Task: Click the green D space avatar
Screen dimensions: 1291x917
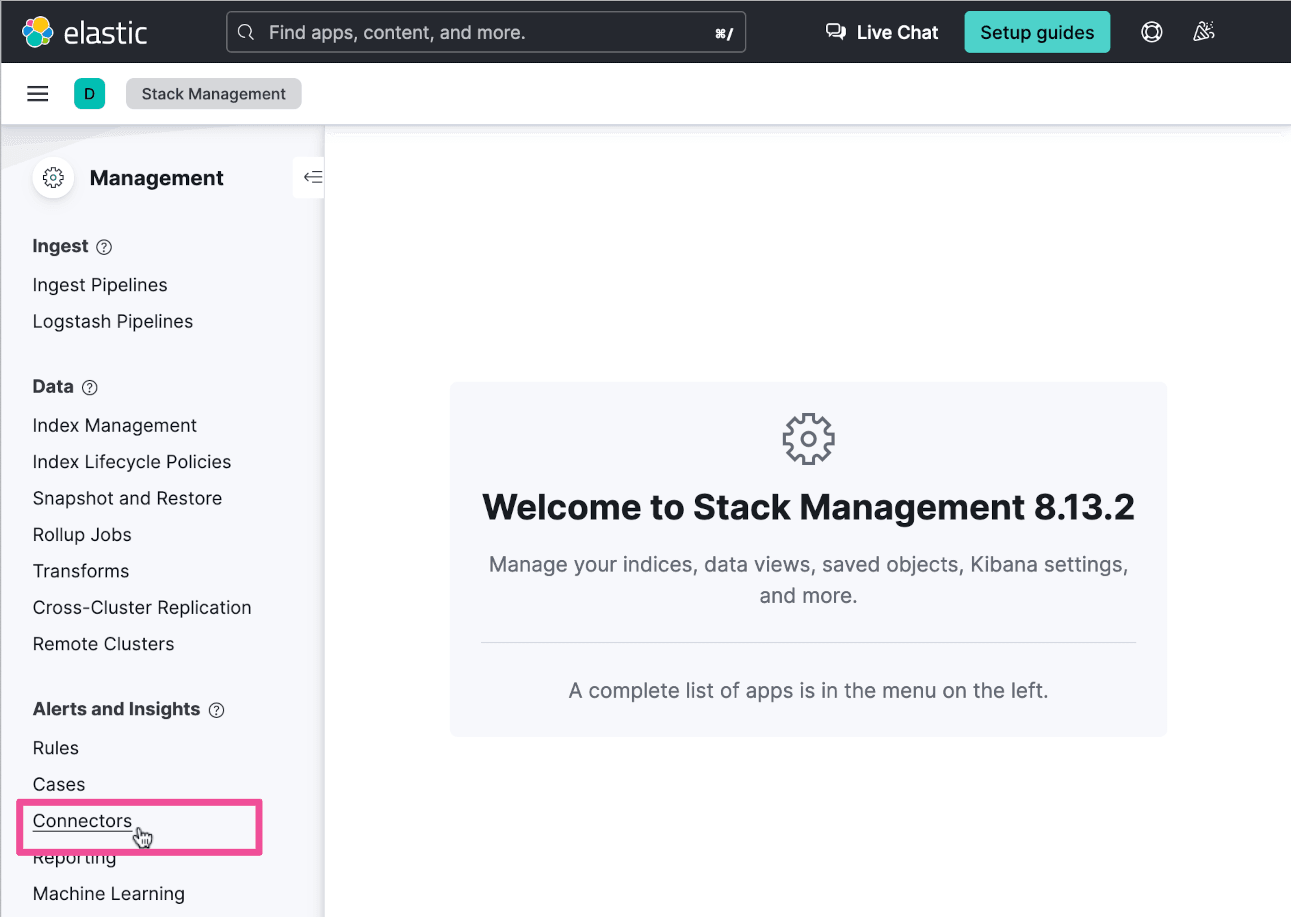Action: 89,94
